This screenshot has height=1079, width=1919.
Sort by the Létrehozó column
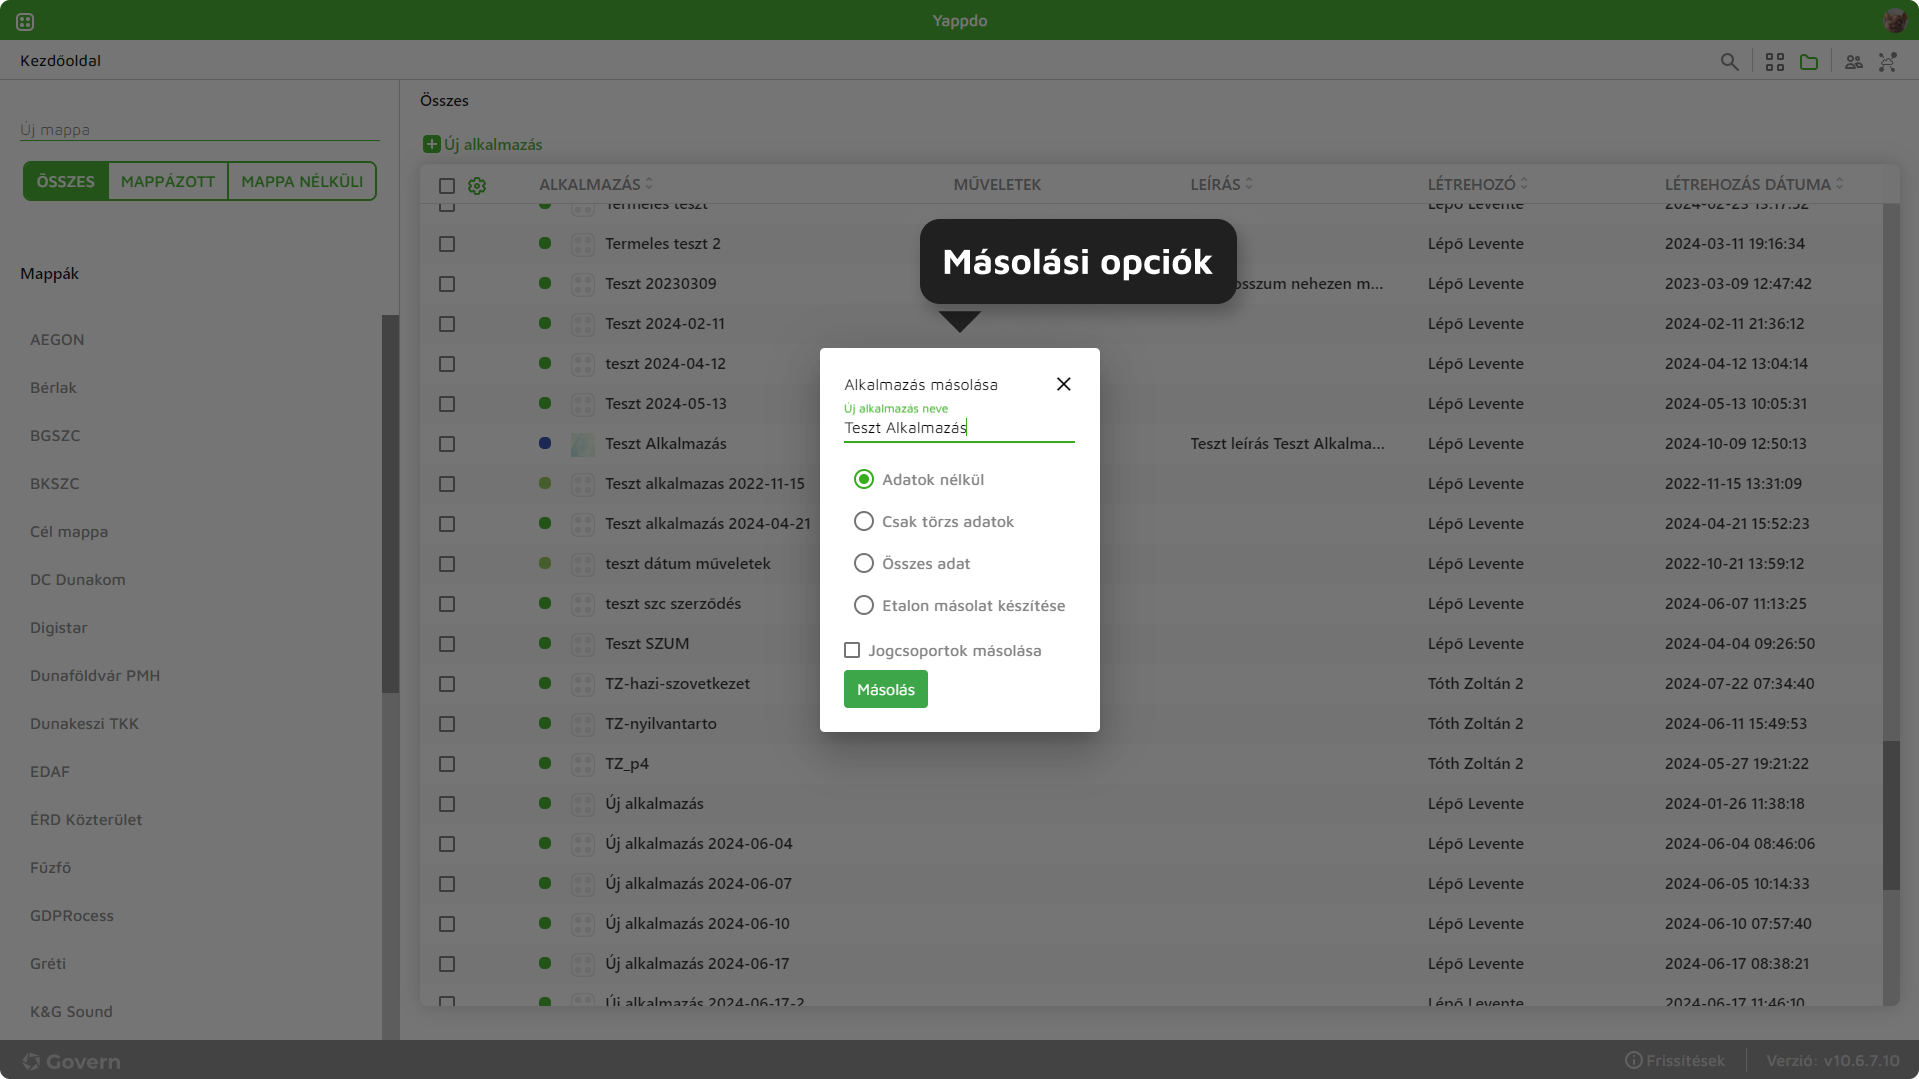[x=1523, y=184]
